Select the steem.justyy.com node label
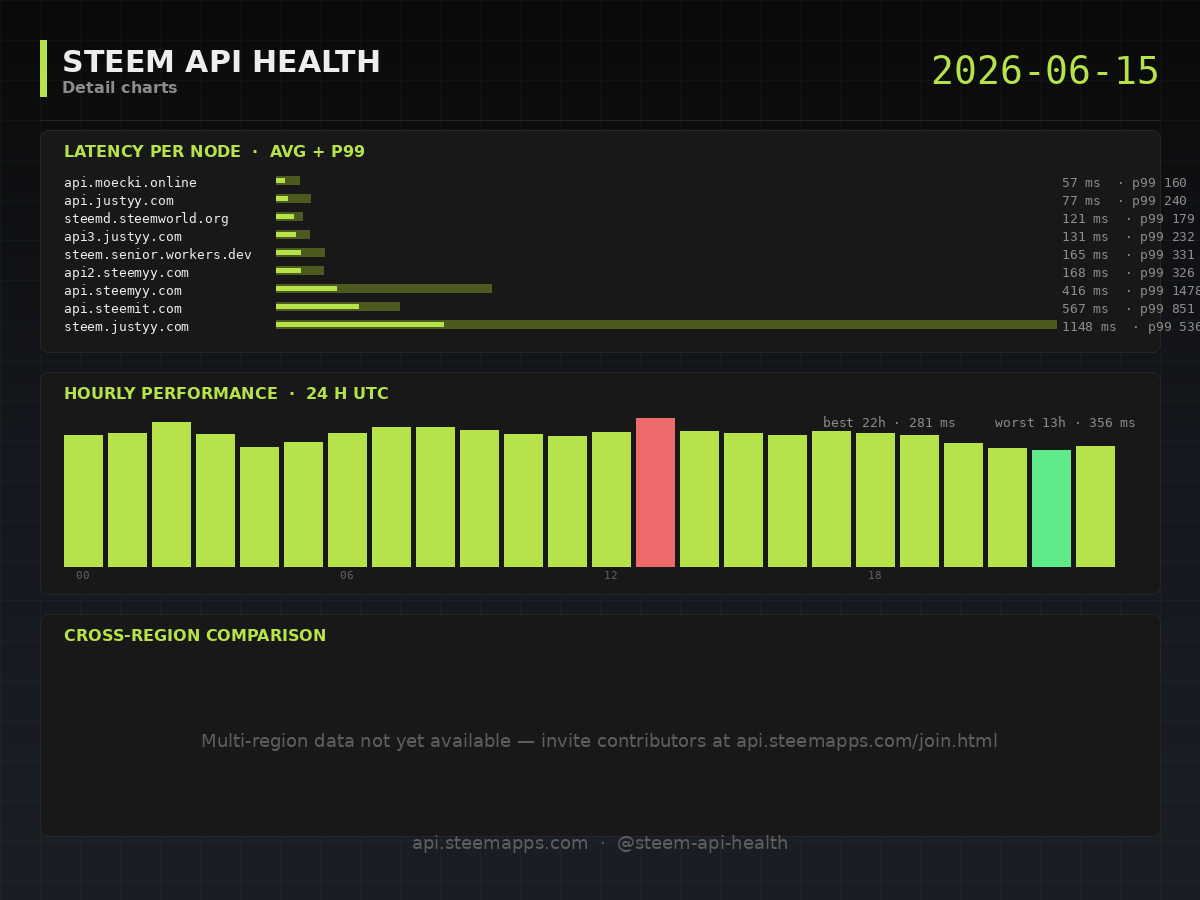This screenshot has width=1200, height=900. pyautogui.click(x=126, y=327)
